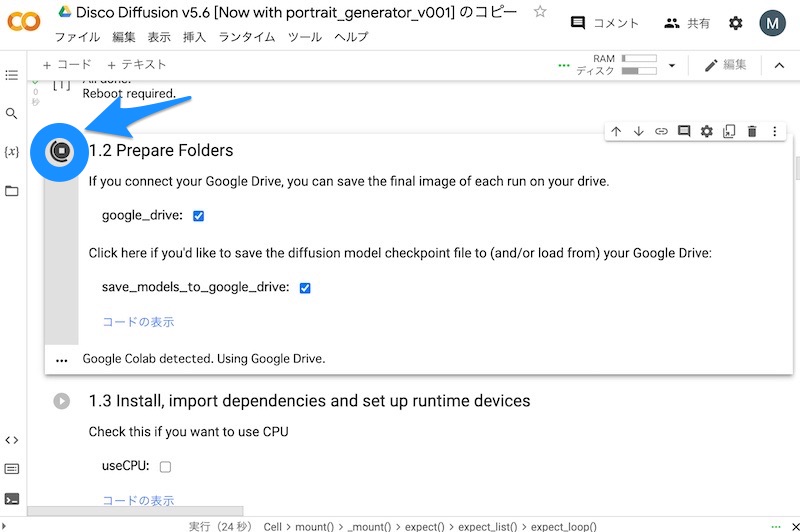
Task: Close the bottom status bar
Action: coord(795,526)
